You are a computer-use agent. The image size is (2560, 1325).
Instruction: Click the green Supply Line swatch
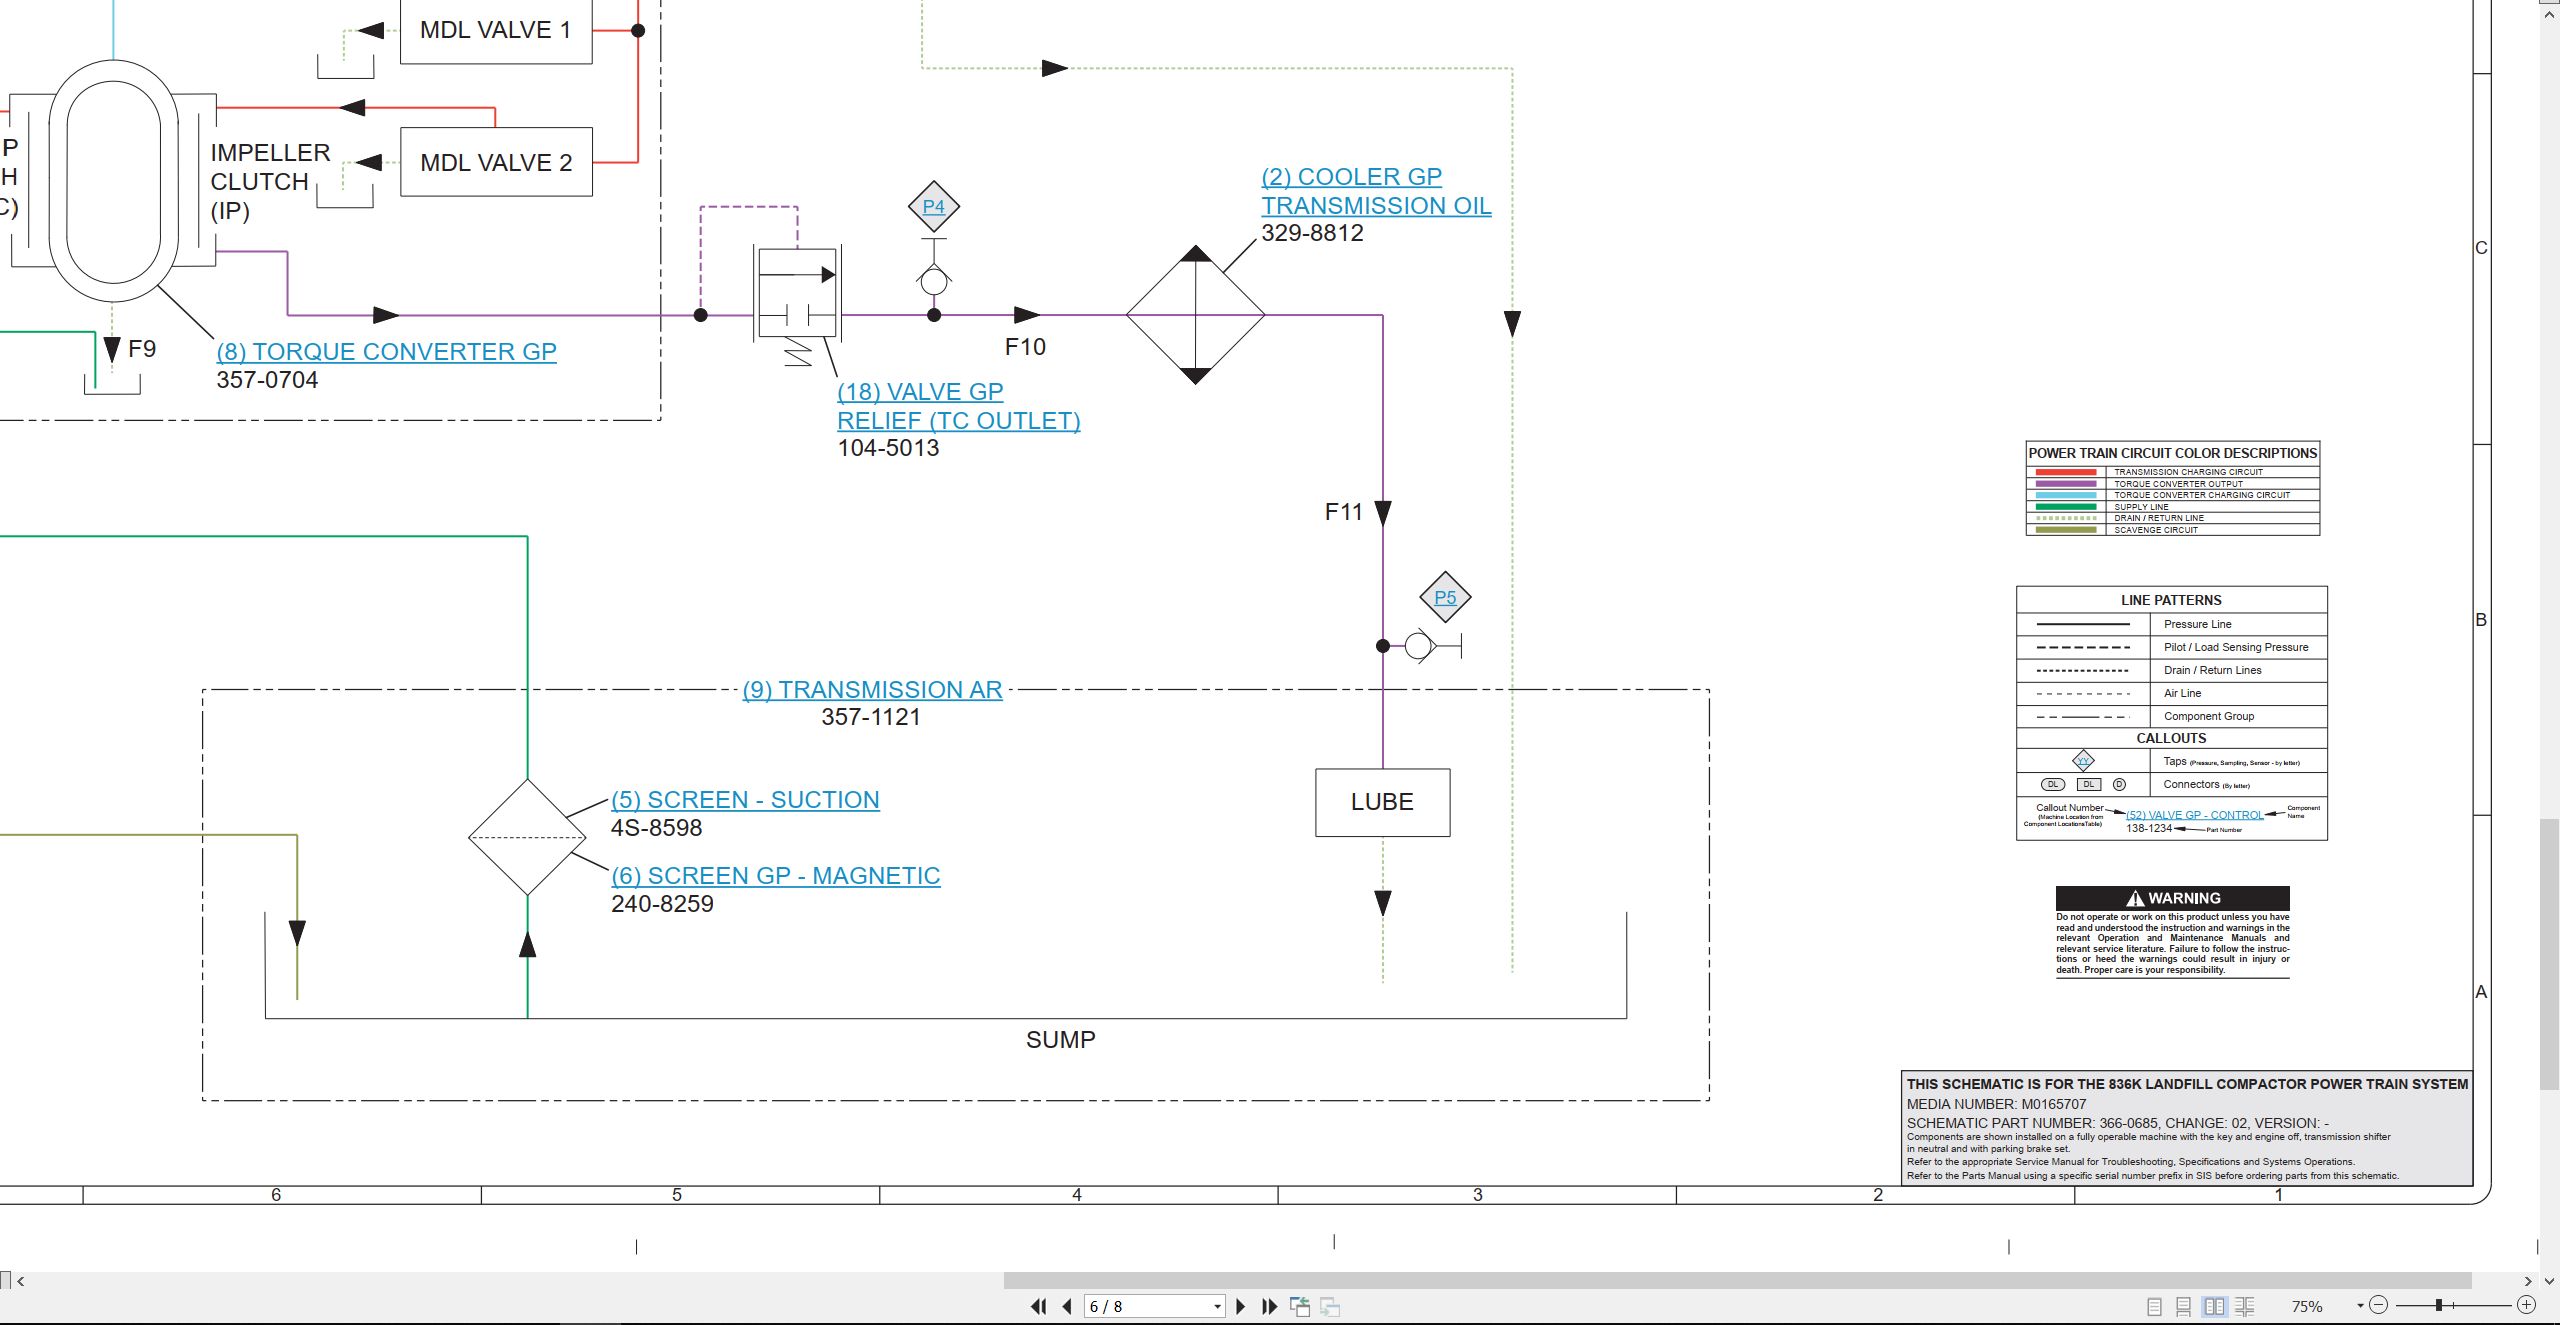point(2065,507)
